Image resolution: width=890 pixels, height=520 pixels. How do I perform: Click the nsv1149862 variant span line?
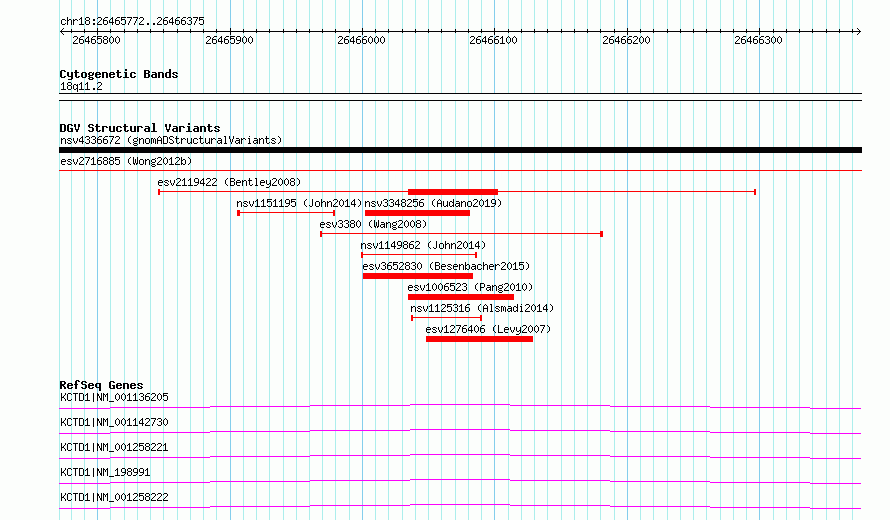pyautogui.click(x=419, y=255)
